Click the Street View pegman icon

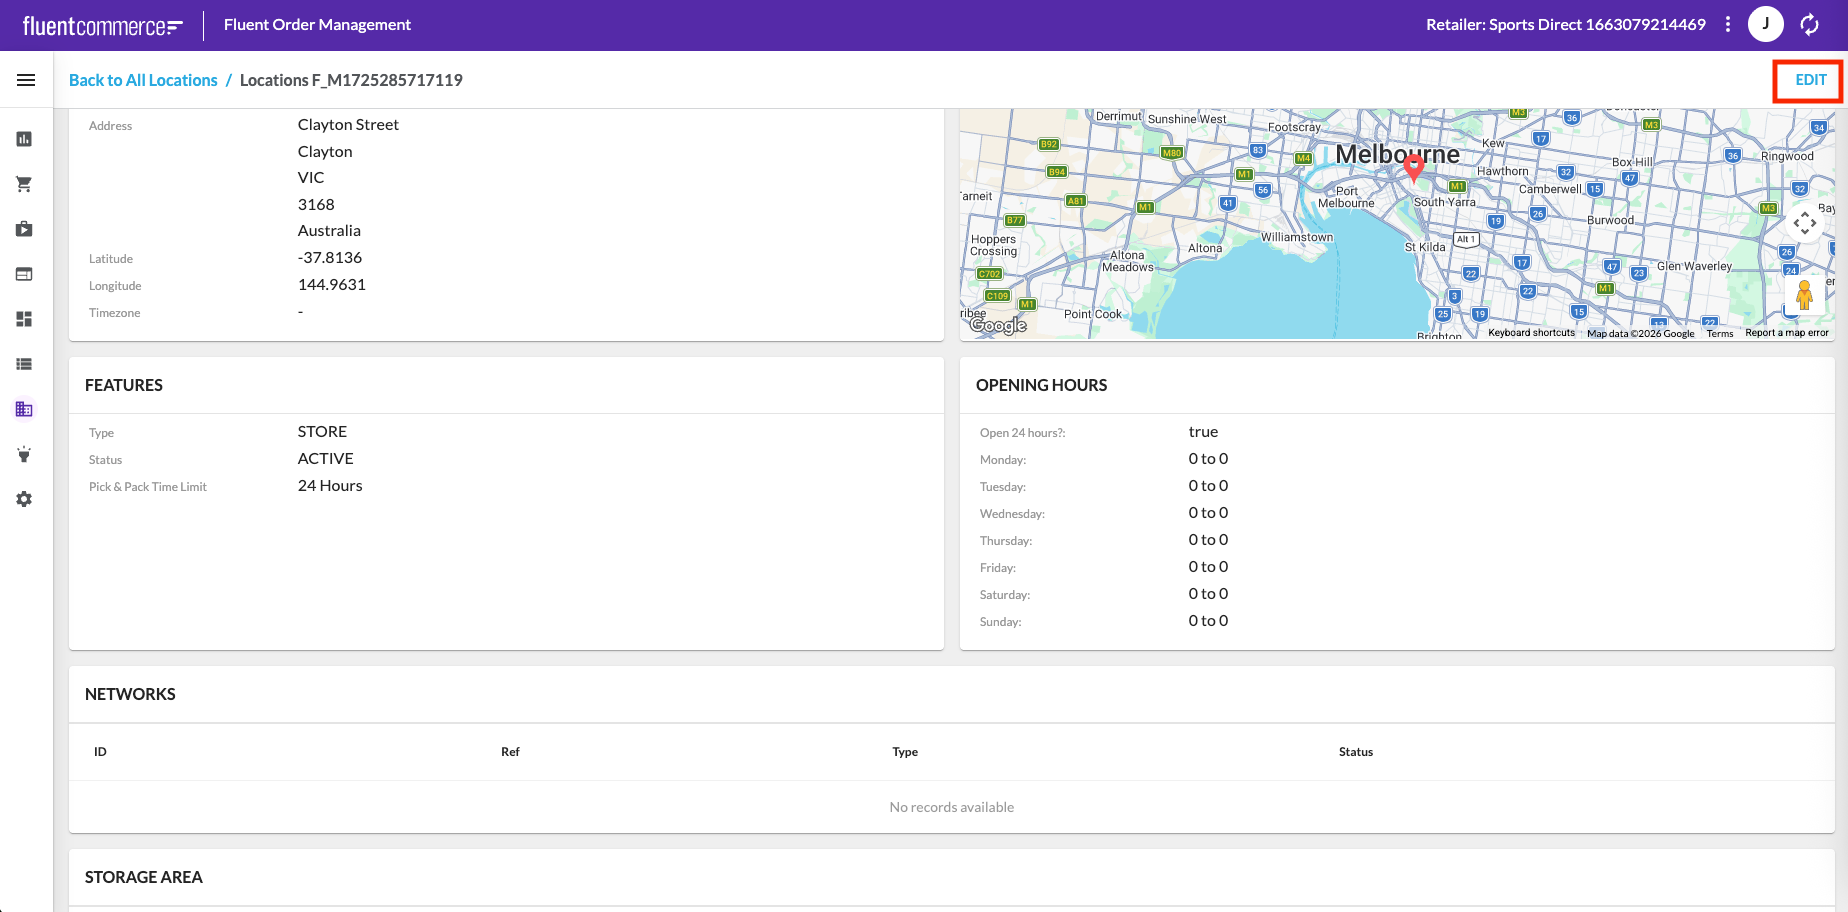tap(1804, 295)
